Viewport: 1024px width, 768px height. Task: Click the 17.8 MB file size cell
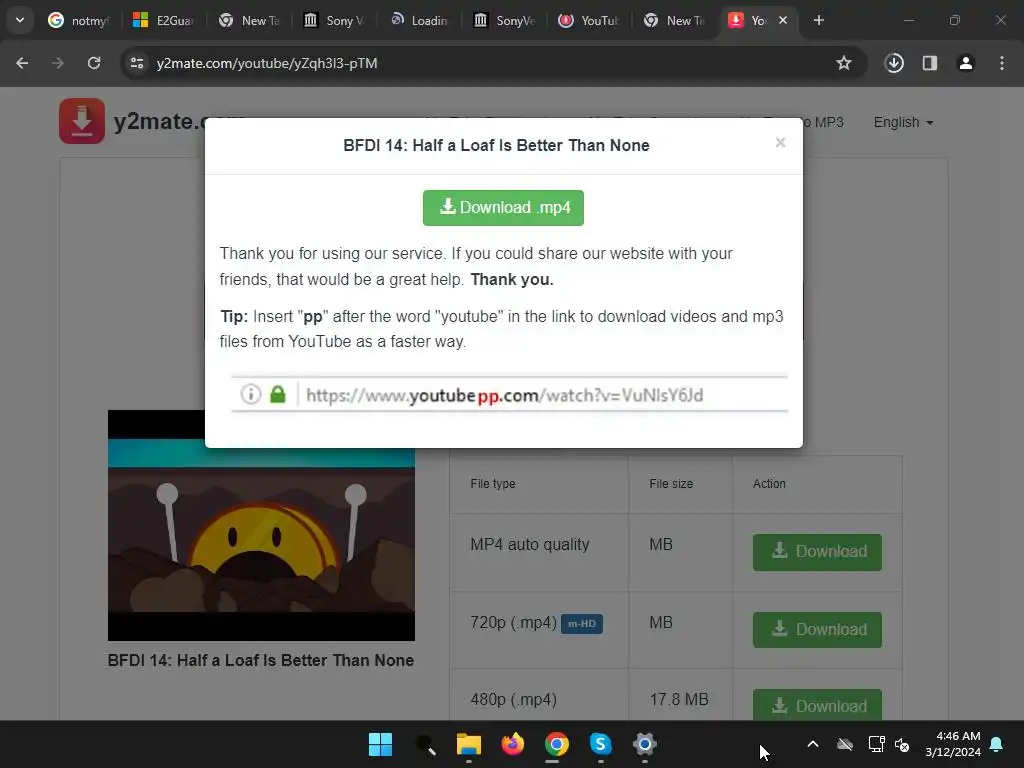click(679, 699)
